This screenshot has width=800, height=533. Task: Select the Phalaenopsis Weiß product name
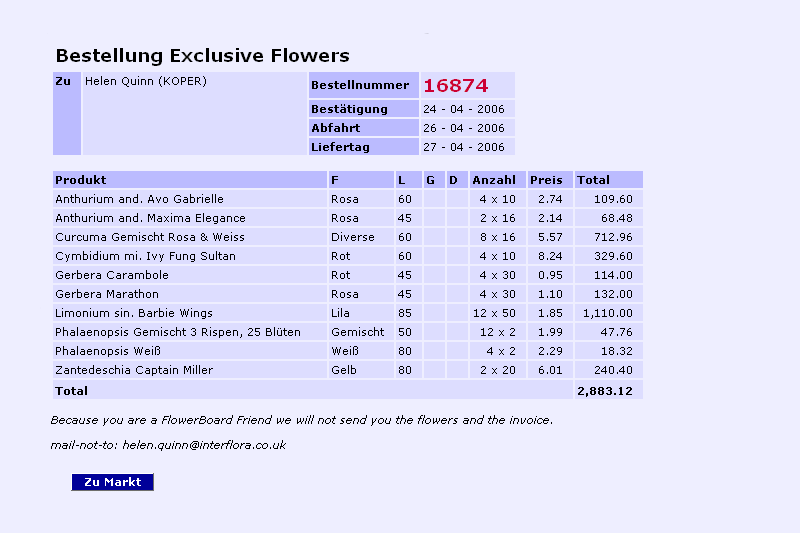(x=107, y=351)
